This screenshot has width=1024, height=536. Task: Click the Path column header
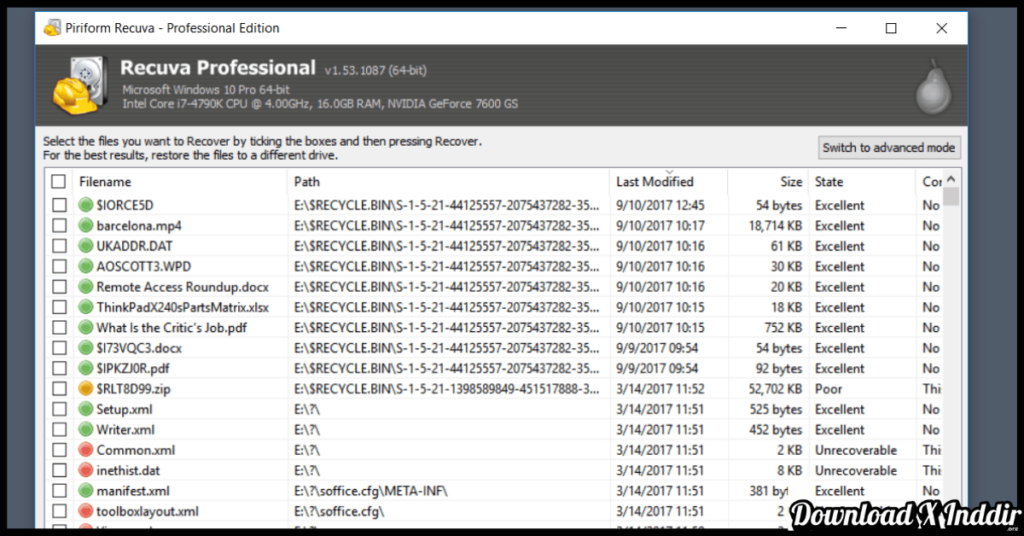pos(307,182)
